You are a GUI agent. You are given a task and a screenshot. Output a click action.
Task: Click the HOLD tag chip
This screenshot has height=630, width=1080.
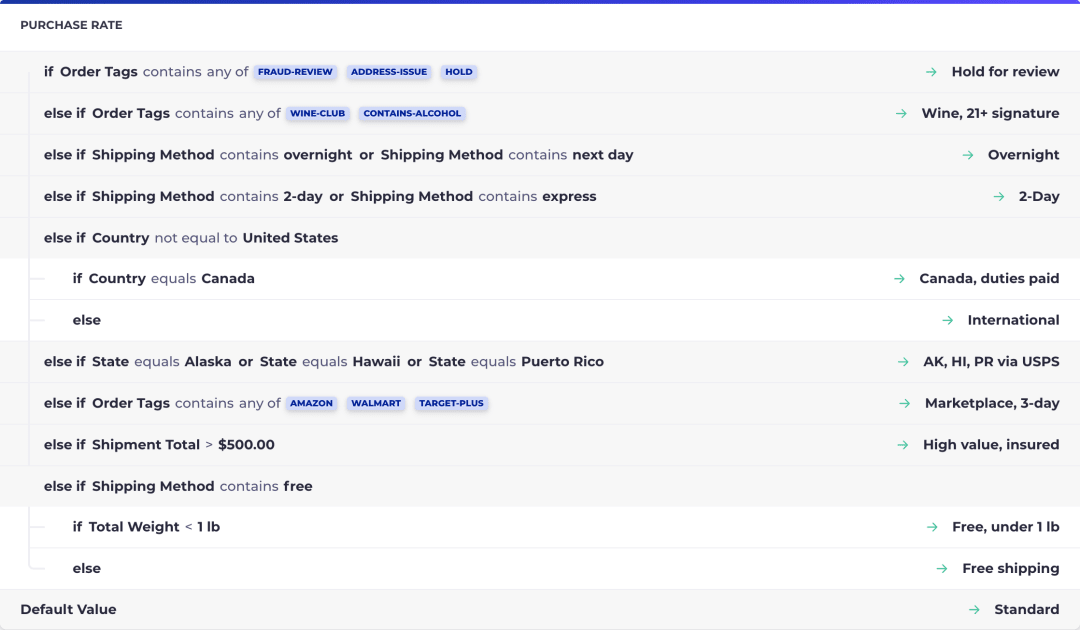point(459,72)
